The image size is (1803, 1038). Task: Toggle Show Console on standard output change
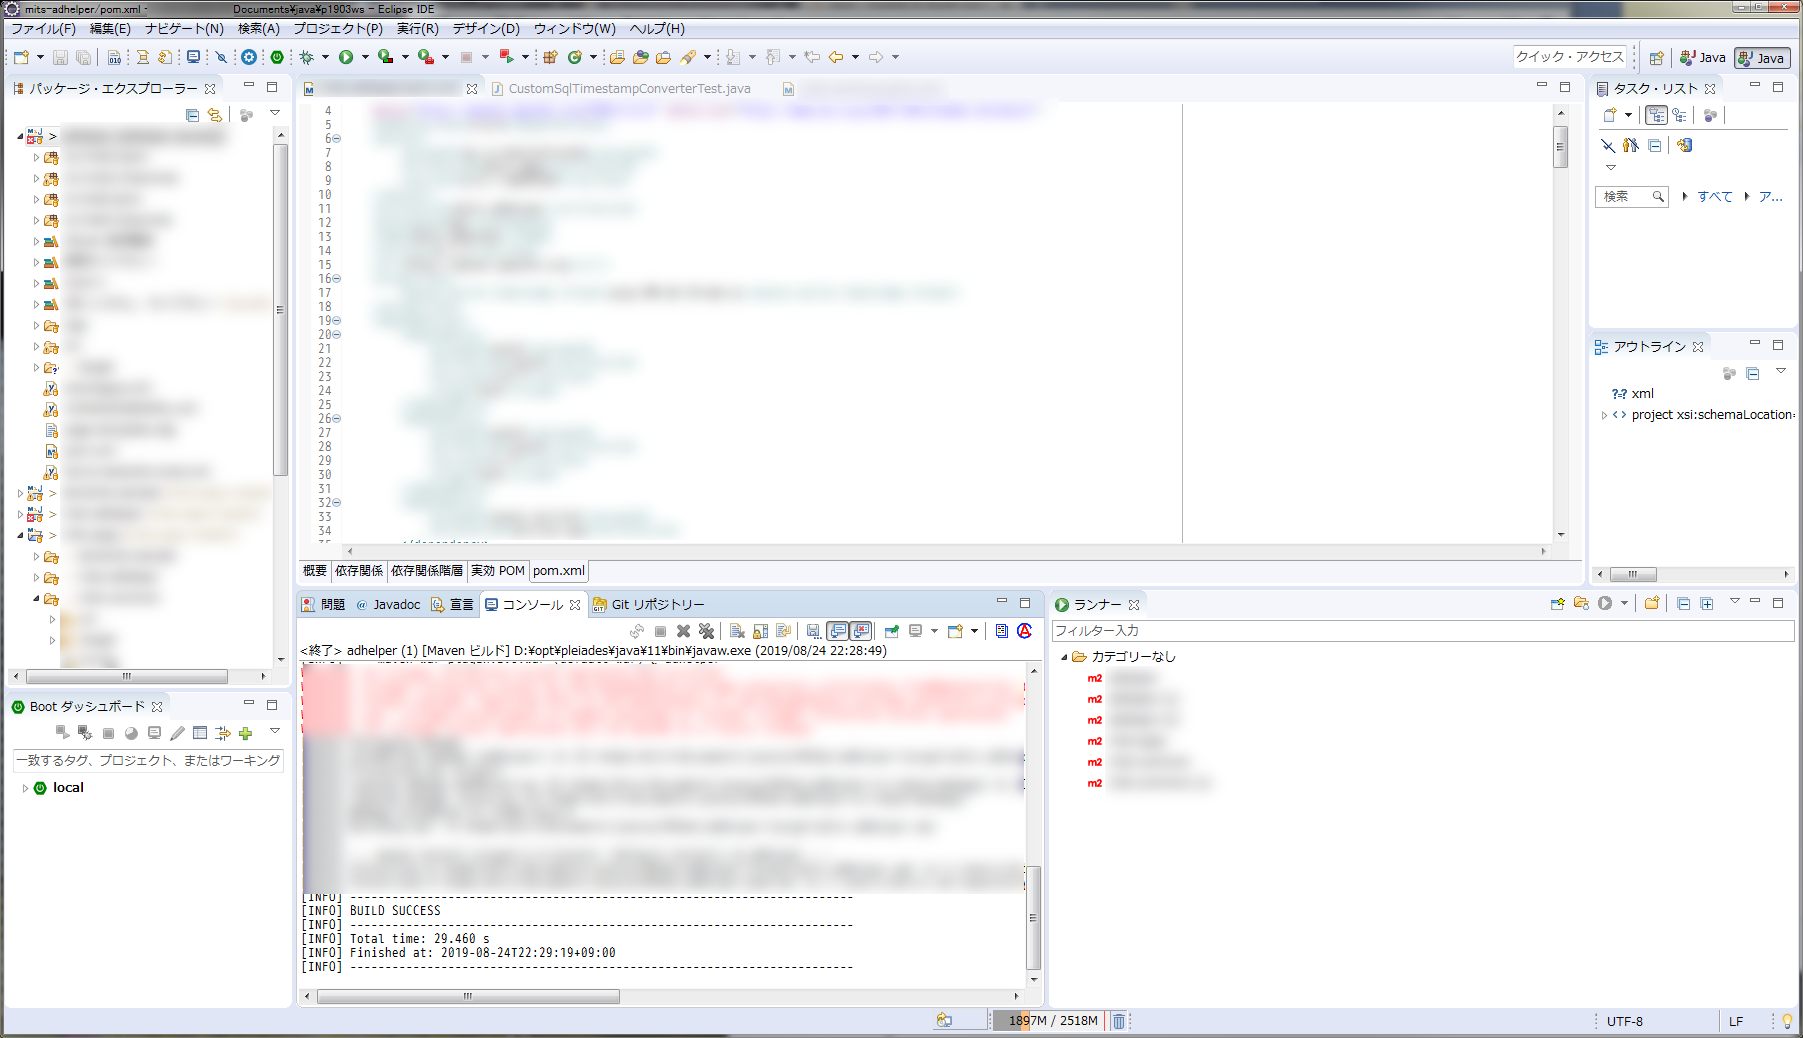(x=837, y=631)
